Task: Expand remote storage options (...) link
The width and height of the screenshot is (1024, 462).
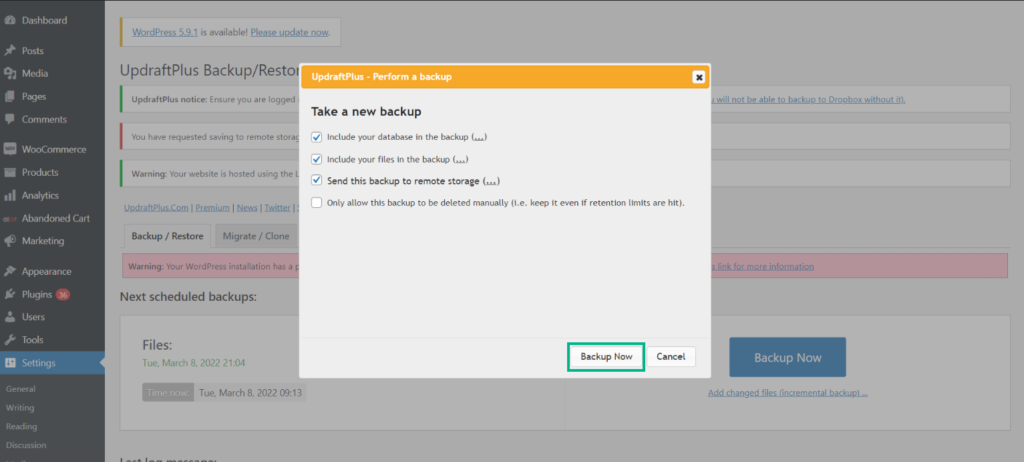Action: click(492, 181)
